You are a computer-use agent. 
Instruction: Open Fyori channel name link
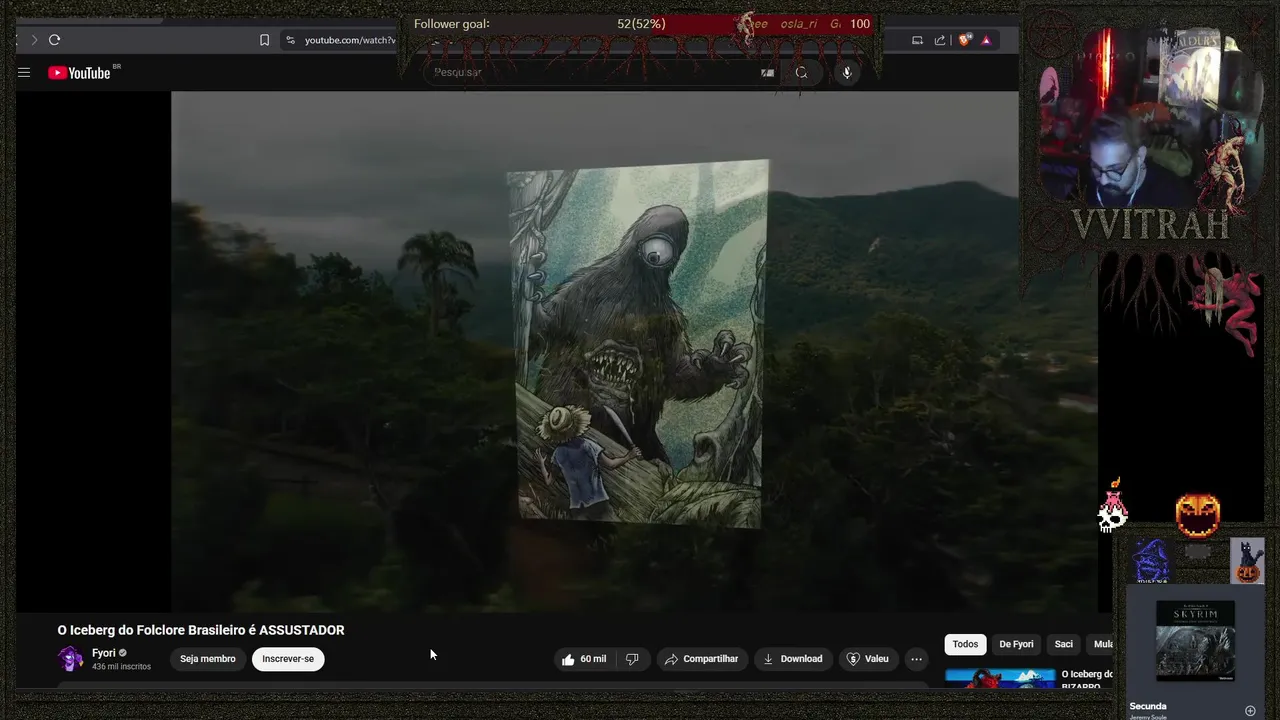[x=104, y=653]
